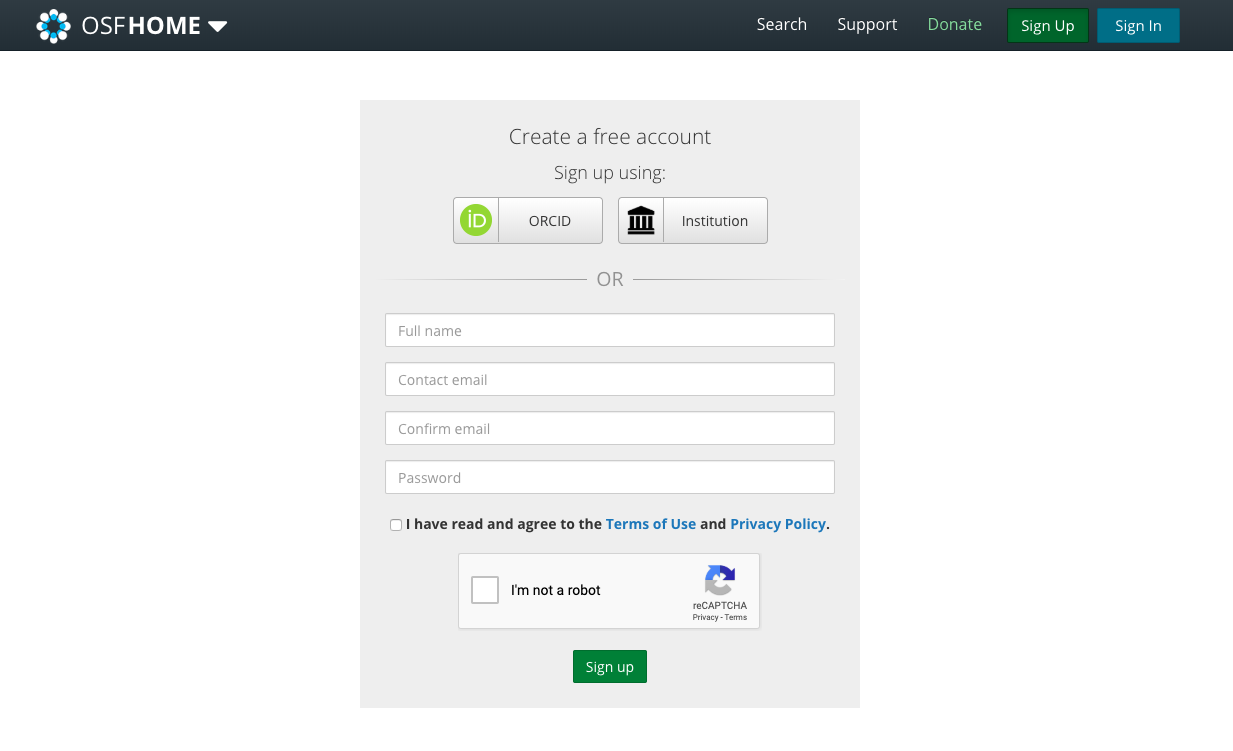Open the Privacy Policy link
The image size is (1233, 751).
tap(778, 524)
